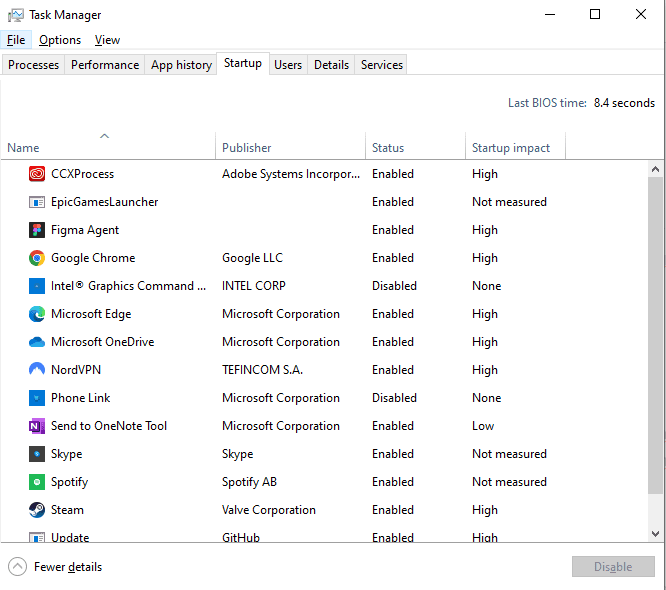
Task: Click Enabled status of NordVPN
Action: pyautogui.click(x=392, y=370)
